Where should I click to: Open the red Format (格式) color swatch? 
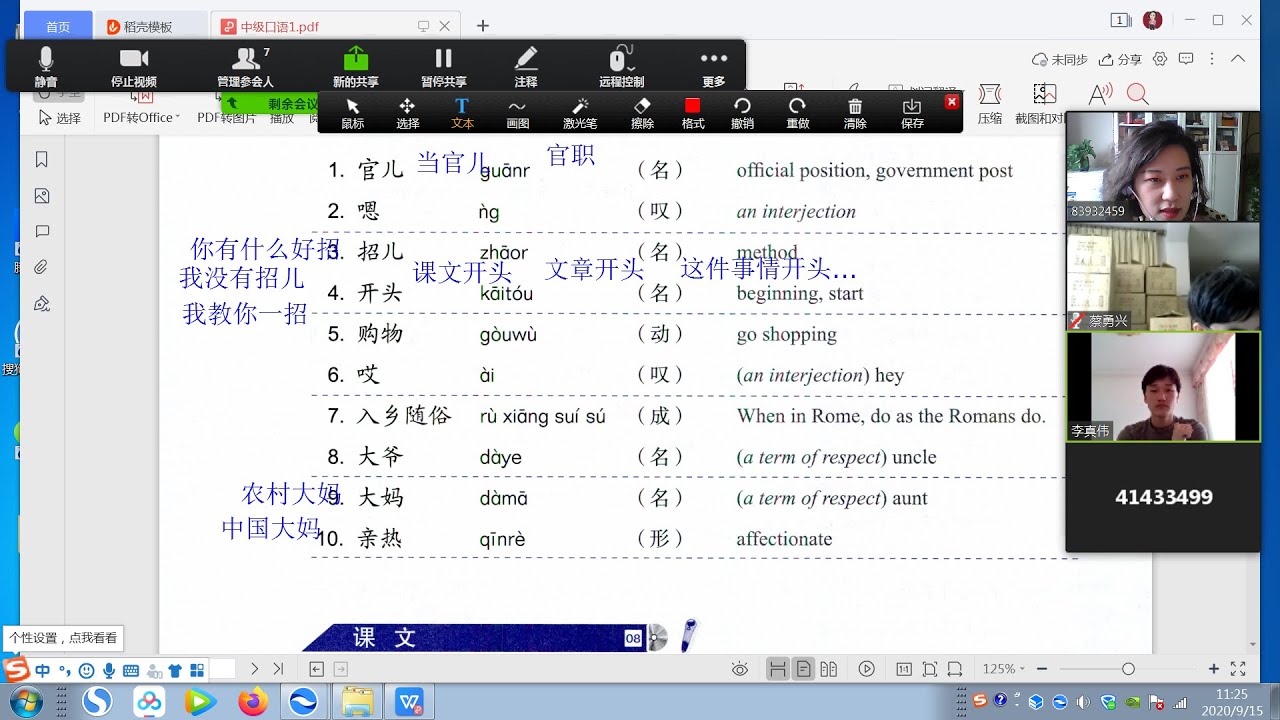point(693,113)
